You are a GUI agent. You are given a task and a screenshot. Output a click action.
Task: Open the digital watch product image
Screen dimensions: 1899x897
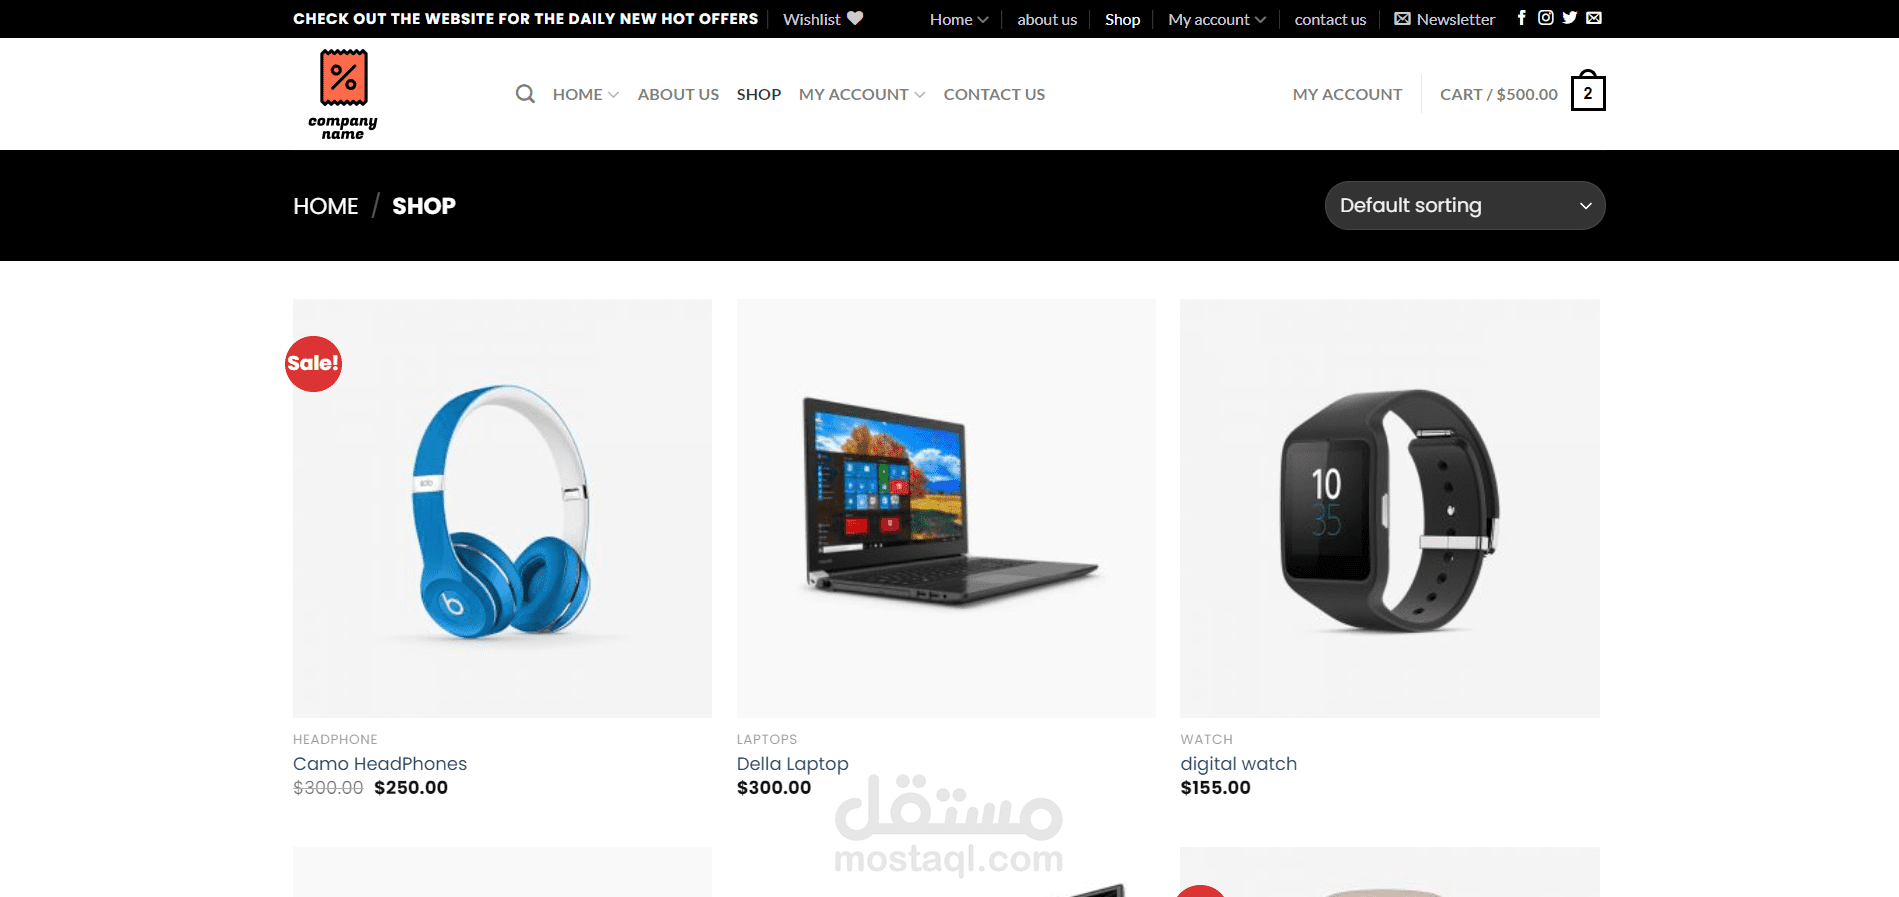pos(1390,508)
